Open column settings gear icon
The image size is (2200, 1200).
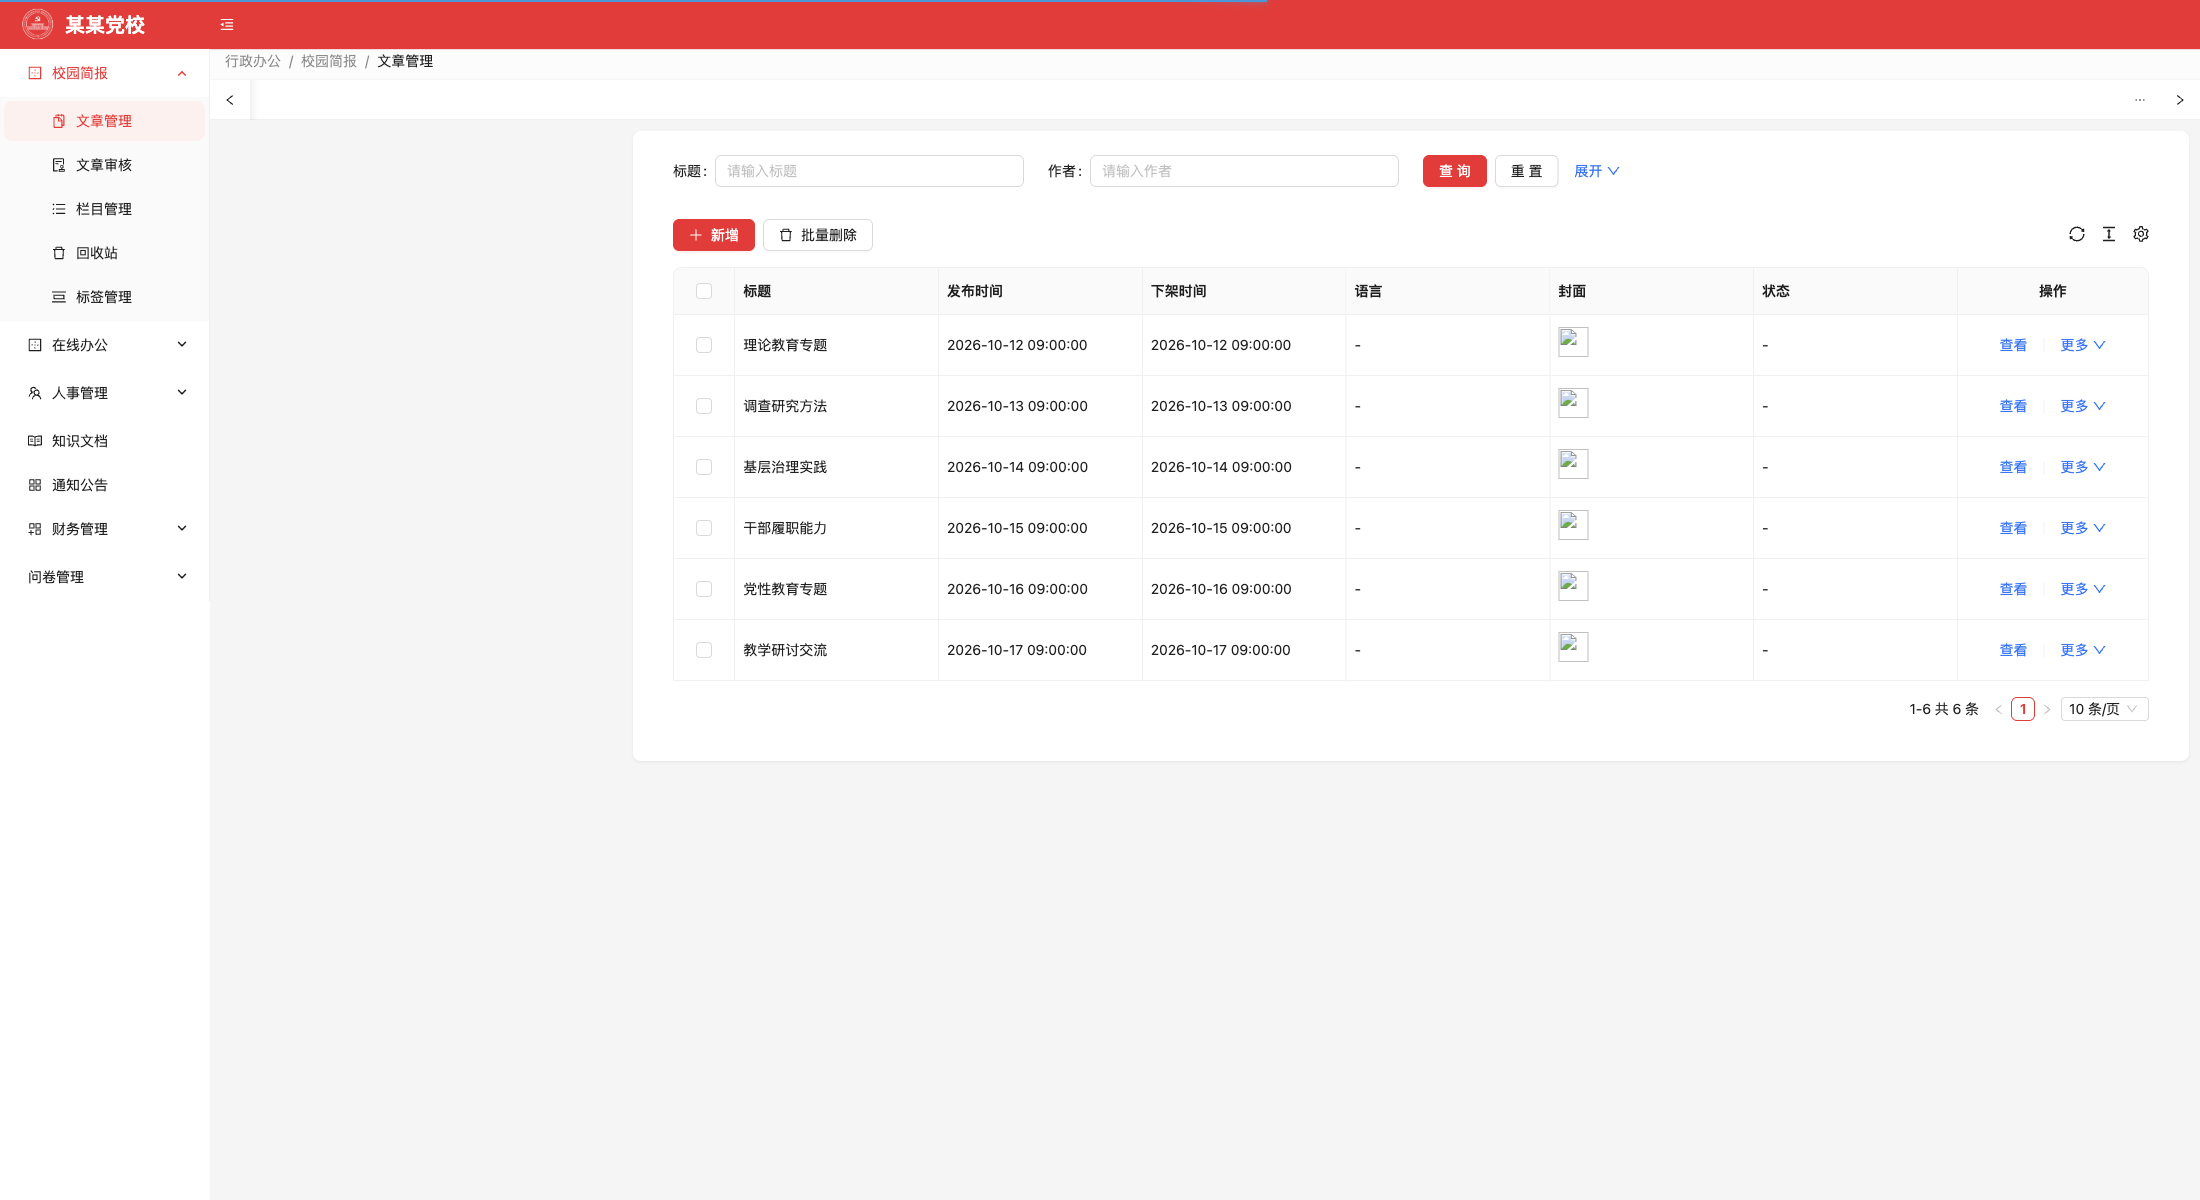(2141, 234)
